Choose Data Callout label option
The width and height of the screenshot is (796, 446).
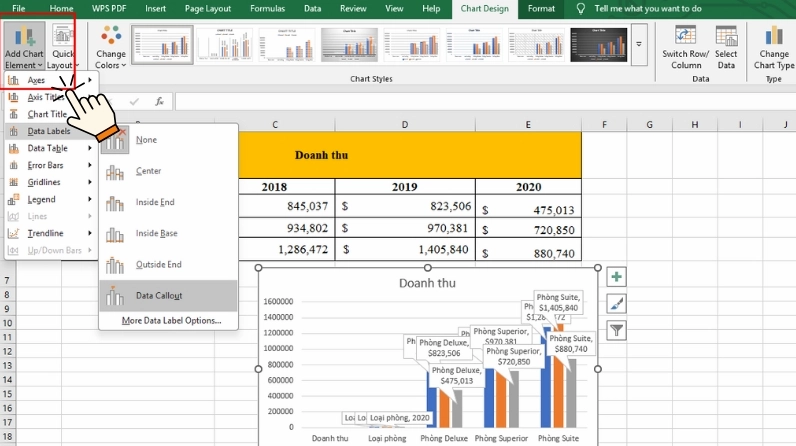coord(168,296)
